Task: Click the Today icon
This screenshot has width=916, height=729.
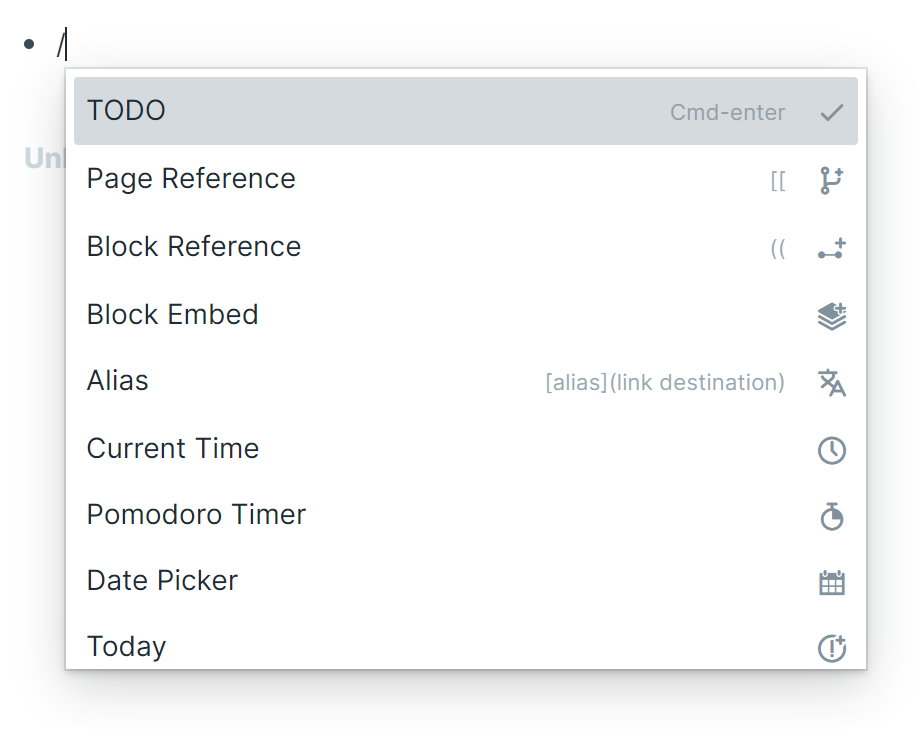Action: (831, 648)
